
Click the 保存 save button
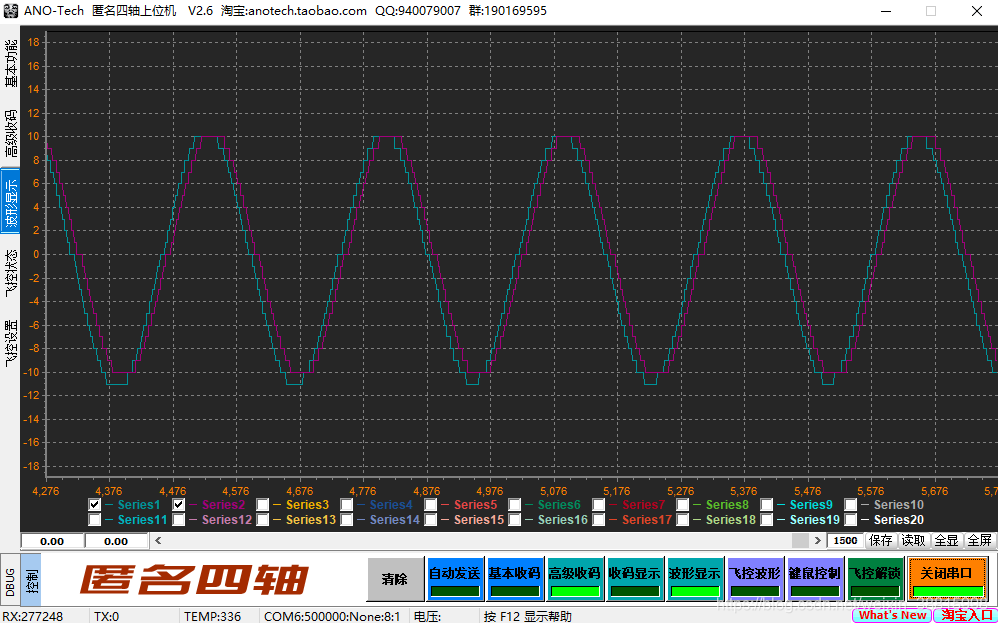[881, 541]
